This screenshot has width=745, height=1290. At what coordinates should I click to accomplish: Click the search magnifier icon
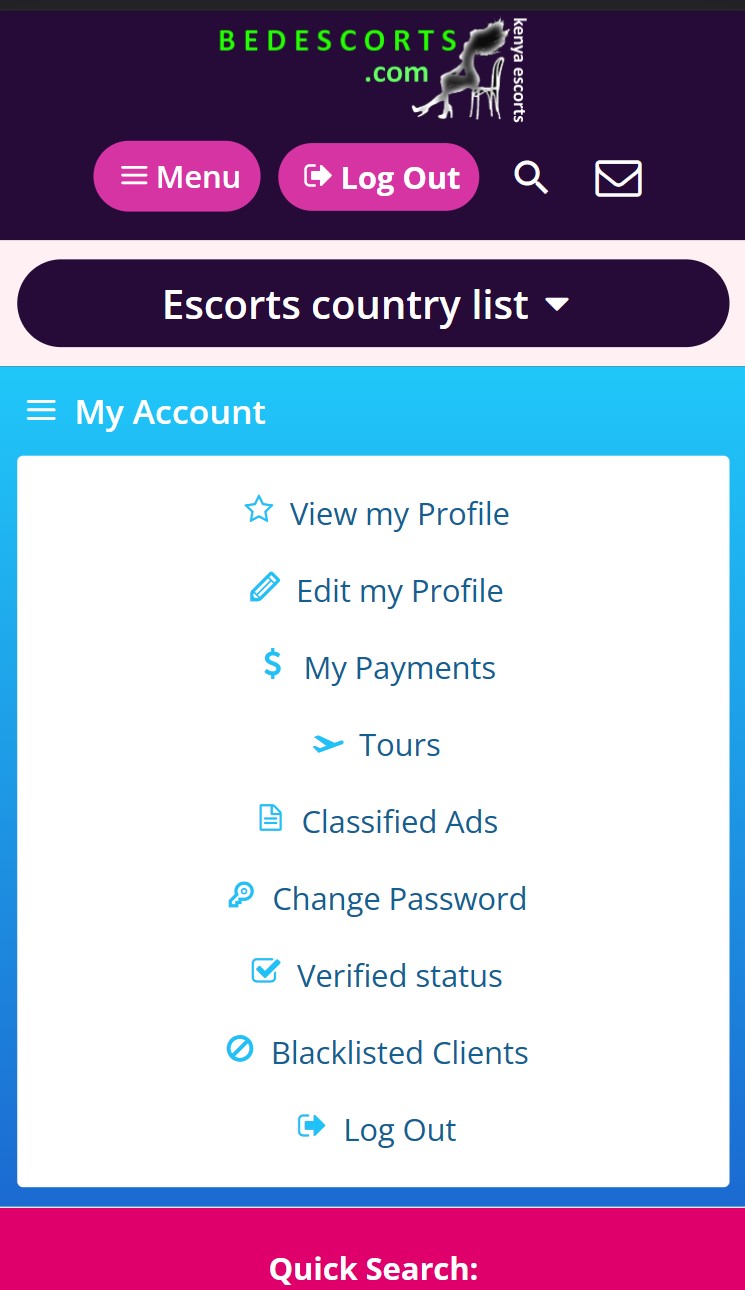531,178
